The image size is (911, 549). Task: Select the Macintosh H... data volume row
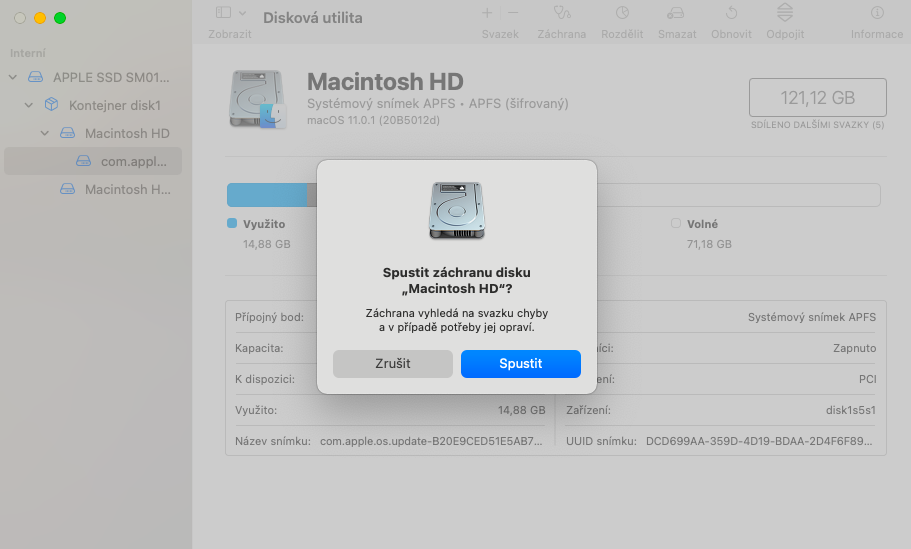(93, 189)
